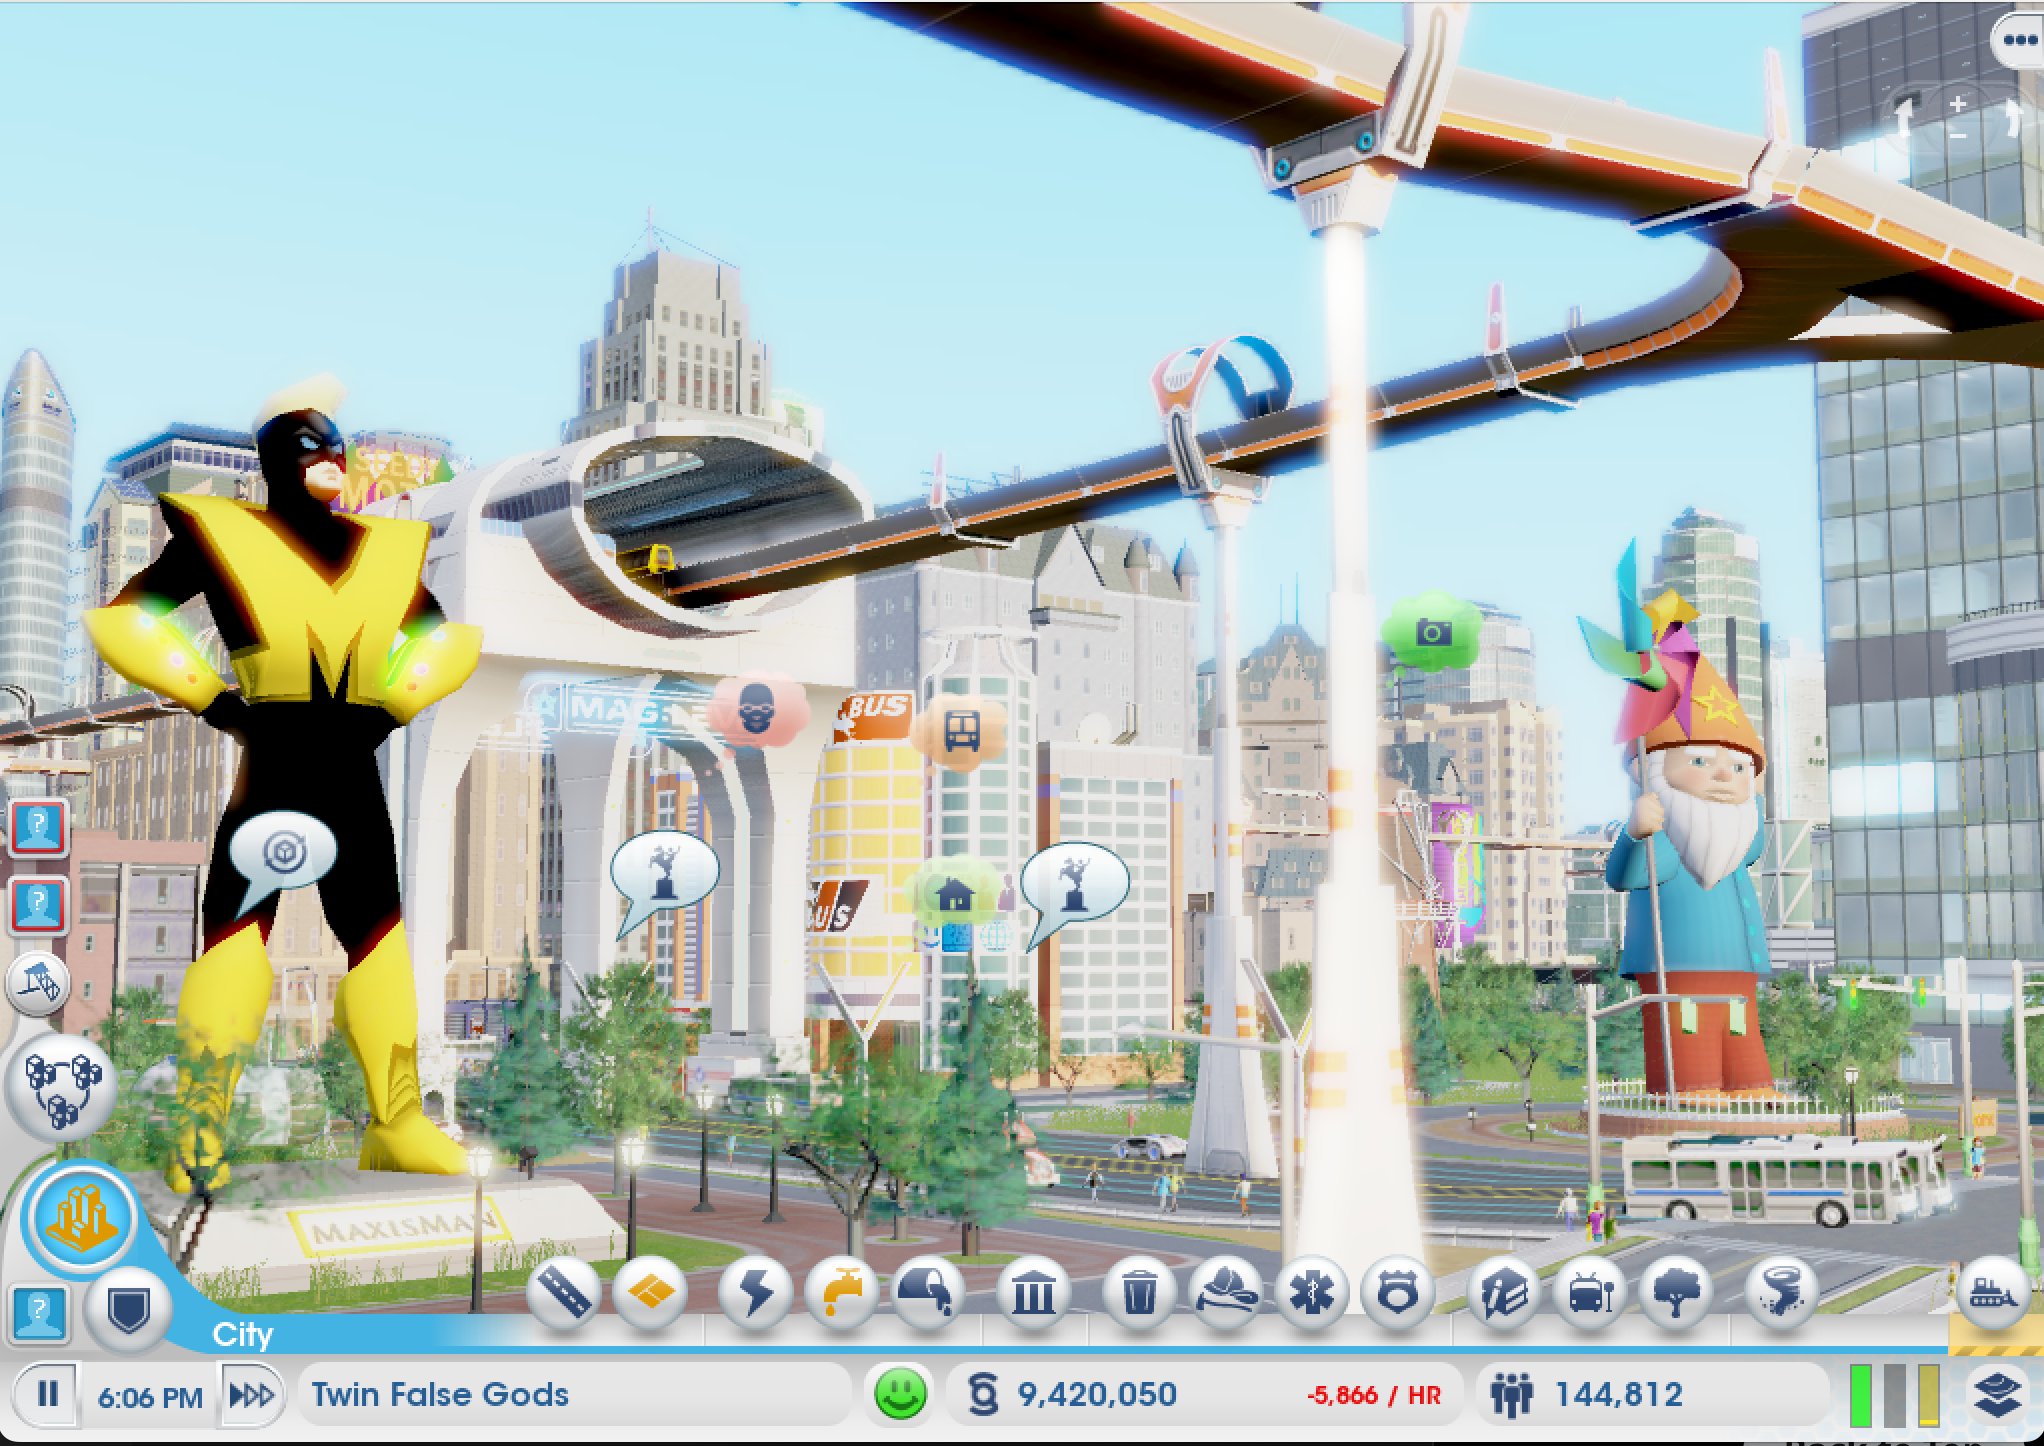Open the green happiness smiley face
The height and width of the screenshot is (1446, 2044).
click(x=900, y=1393)
